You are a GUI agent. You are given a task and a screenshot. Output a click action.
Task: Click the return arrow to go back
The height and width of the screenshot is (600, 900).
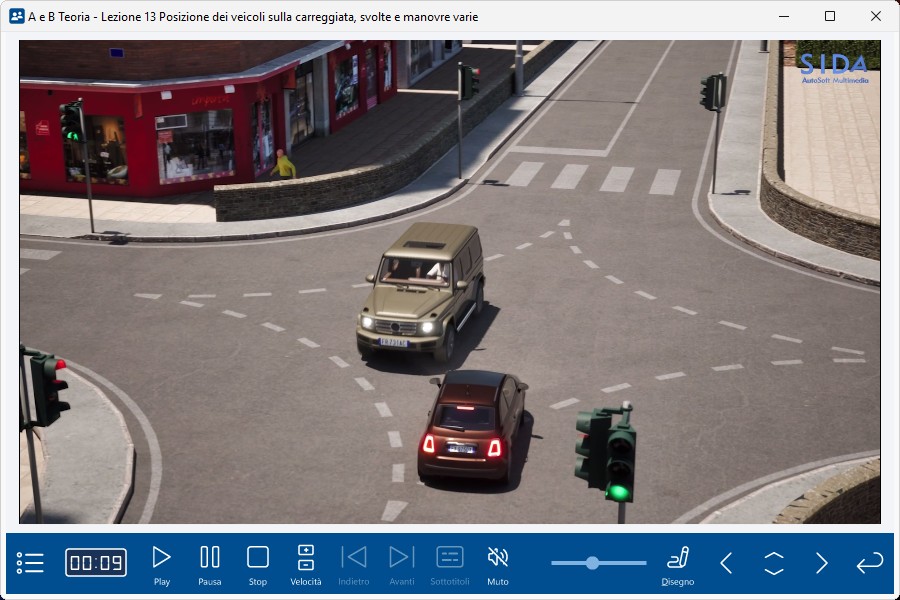tap(870, 563)
